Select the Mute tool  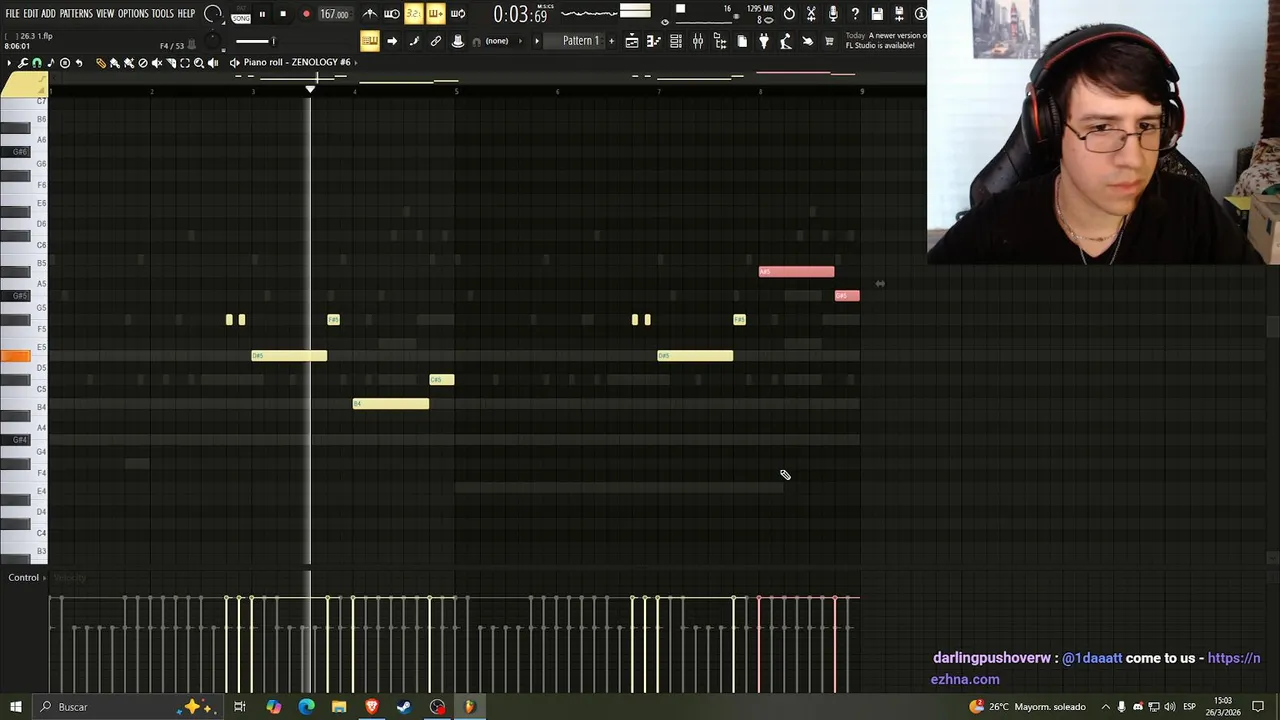(x=157, y=63)
